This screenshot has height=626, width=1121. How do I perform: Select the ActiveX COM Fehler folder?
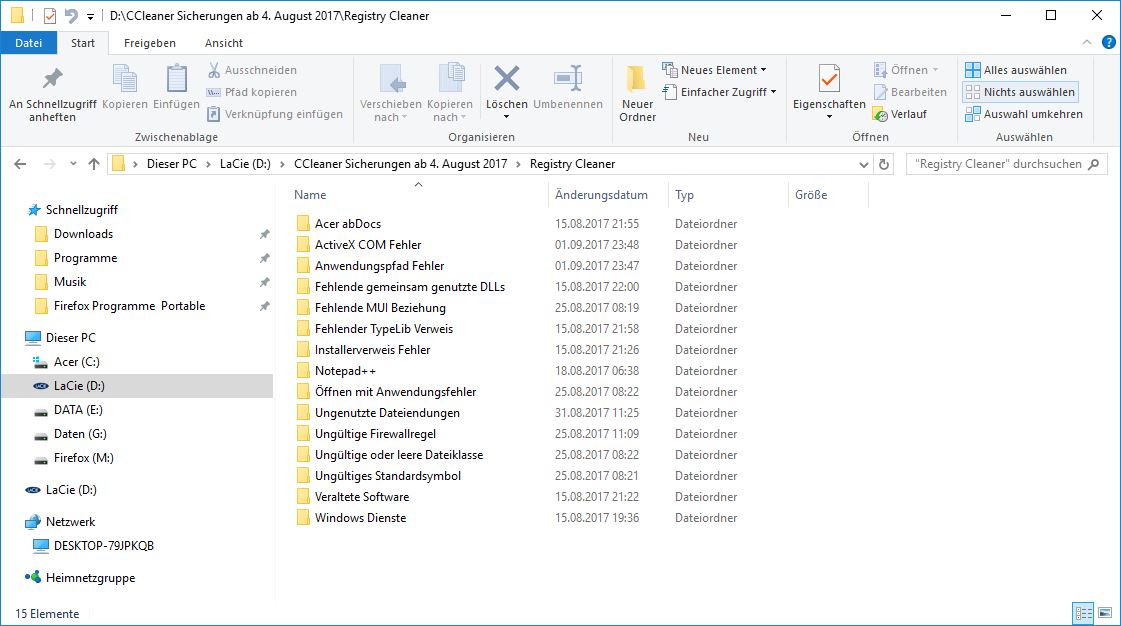tap(367, 244)
